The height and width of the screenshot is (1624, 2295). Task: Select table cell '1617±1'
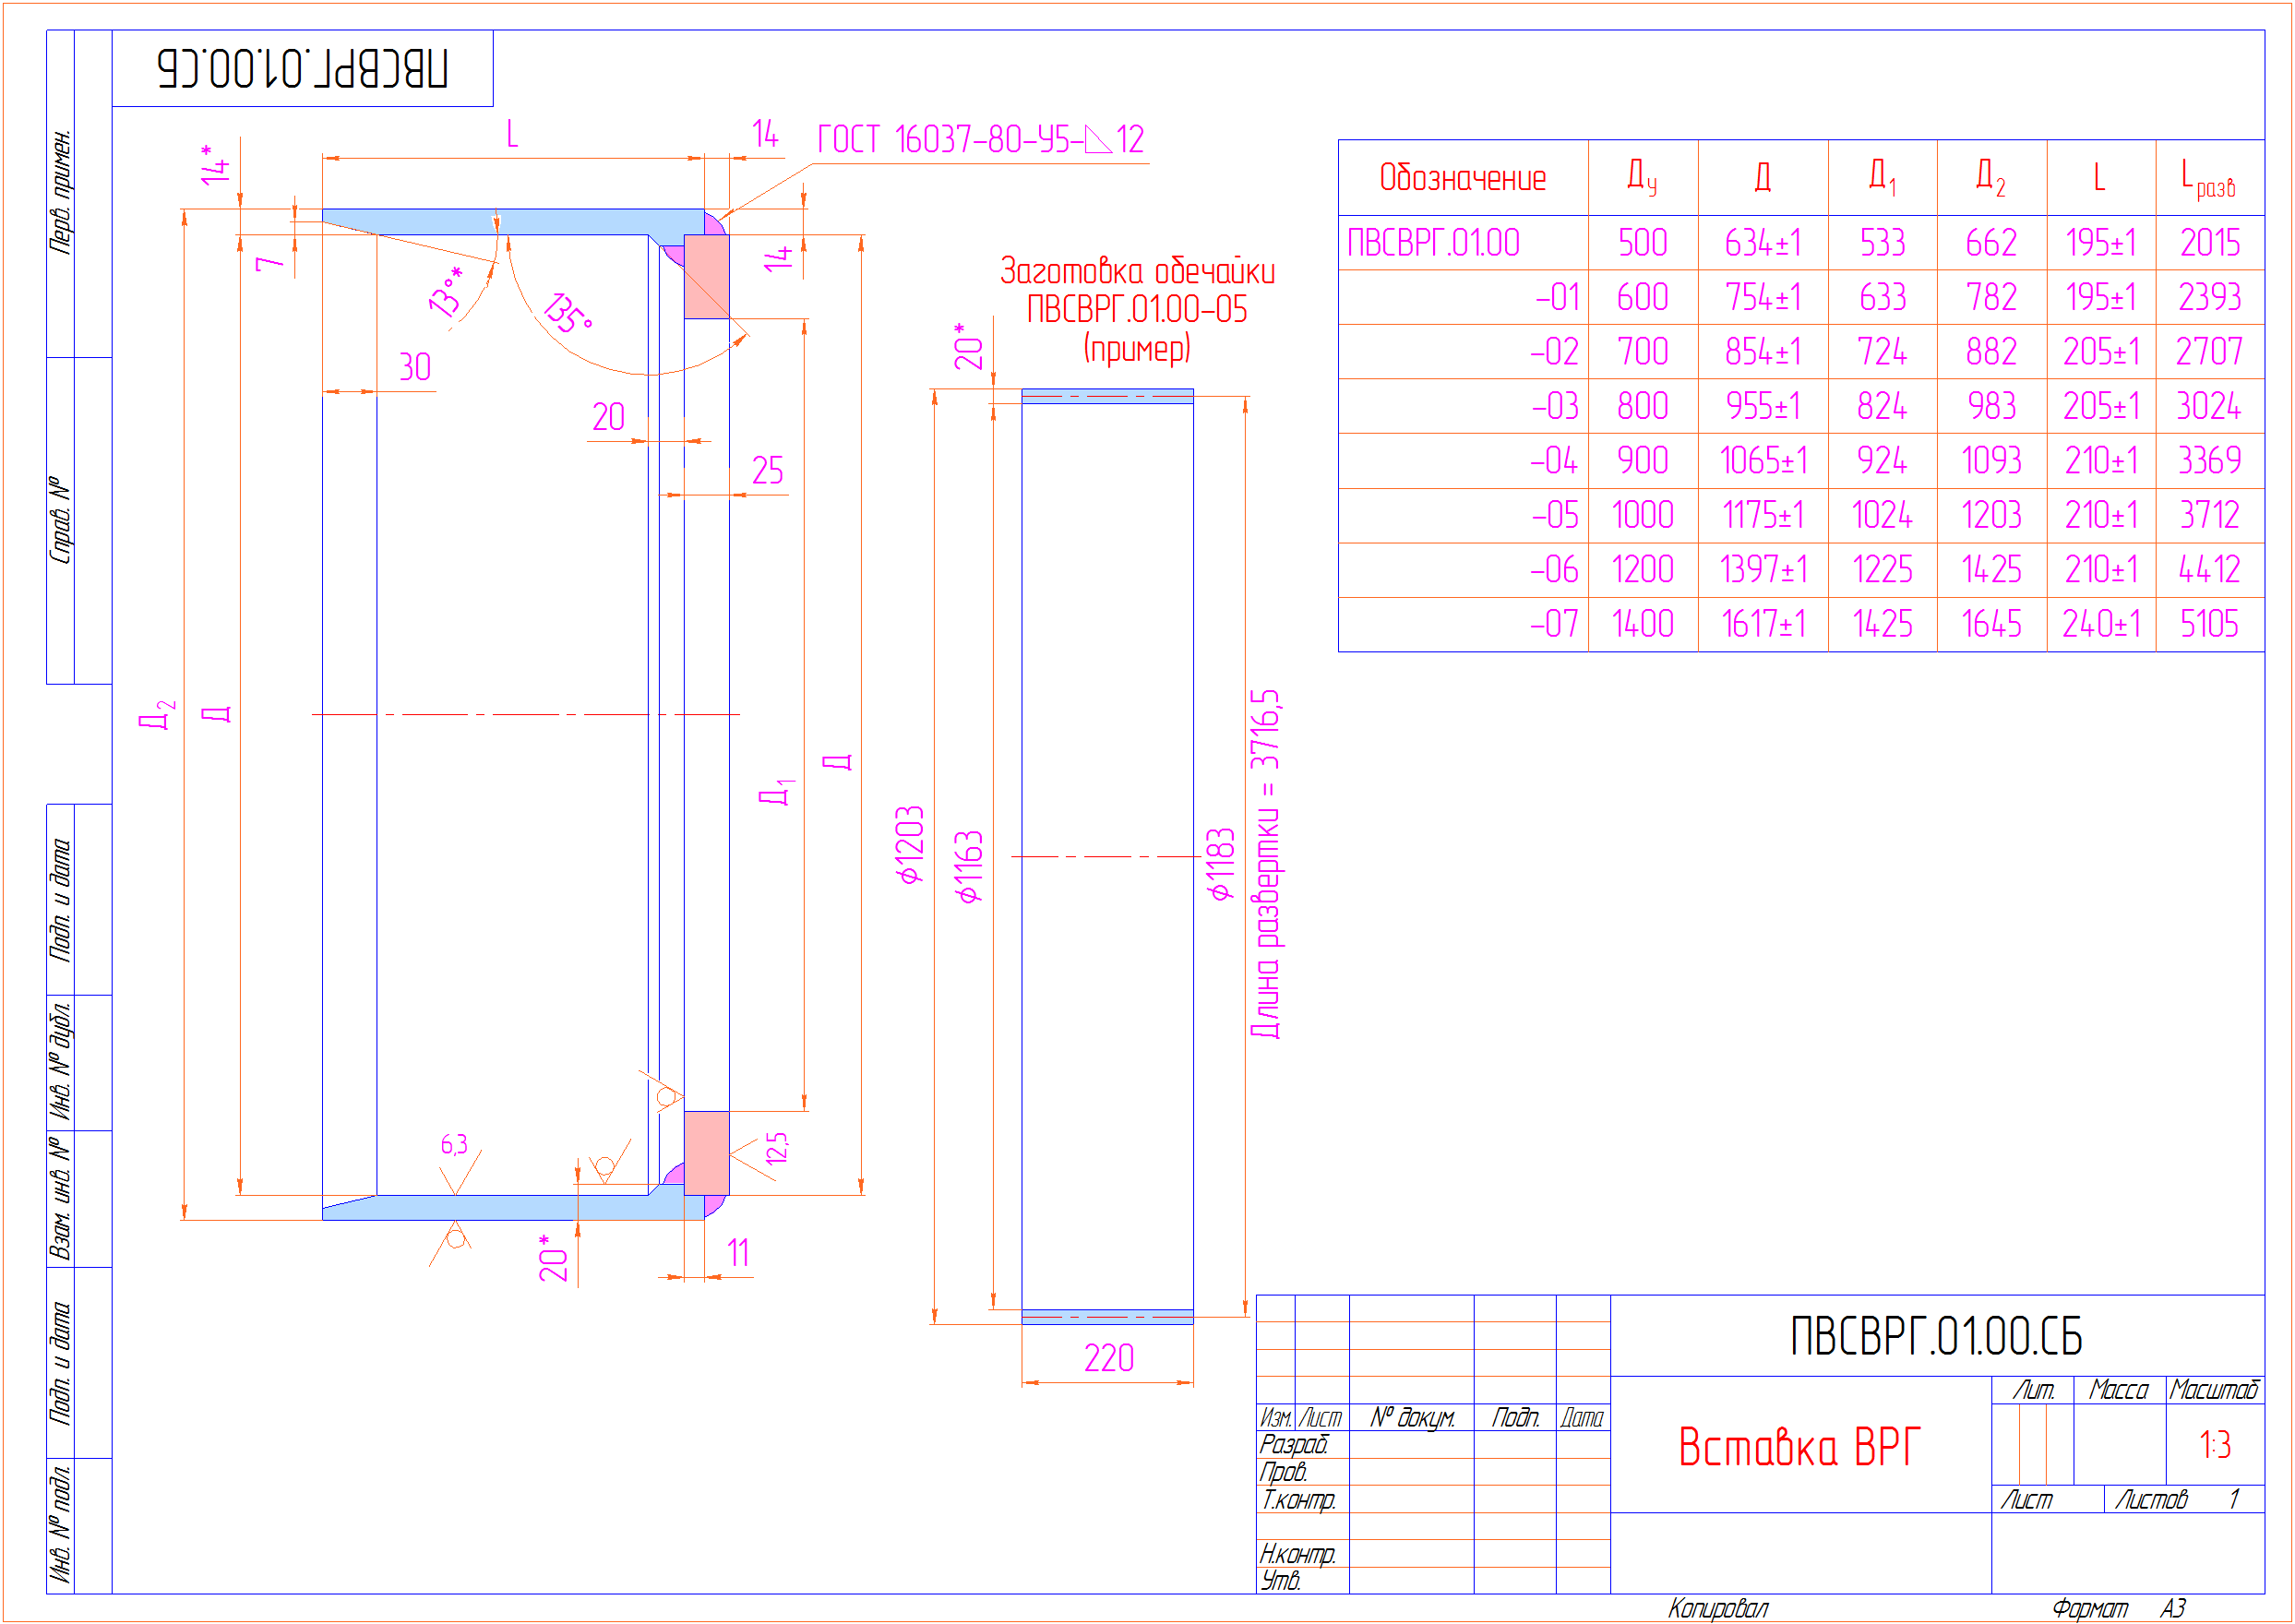(1763, 625)
